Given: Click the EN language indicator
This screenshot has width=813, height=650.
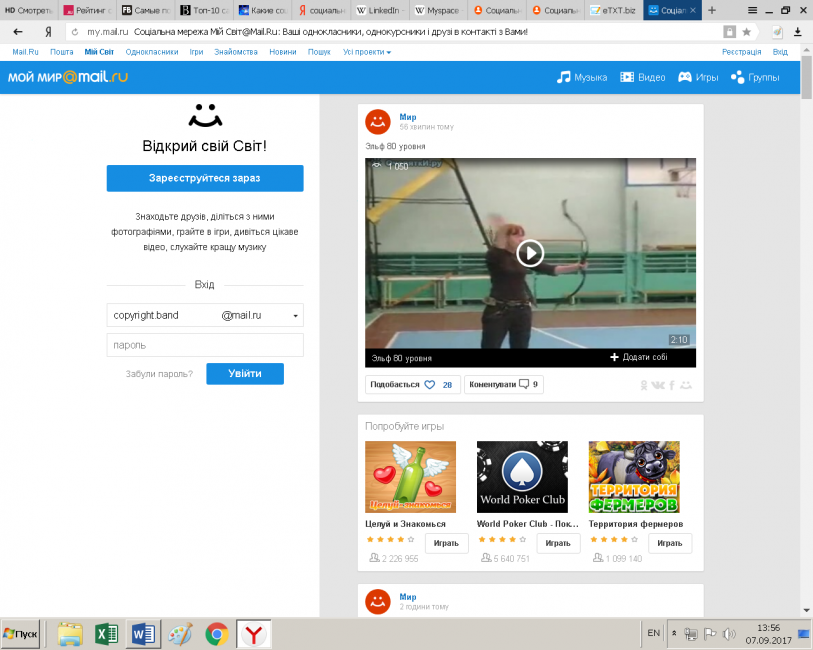Looking at the screenshot, I should point(653,633).
